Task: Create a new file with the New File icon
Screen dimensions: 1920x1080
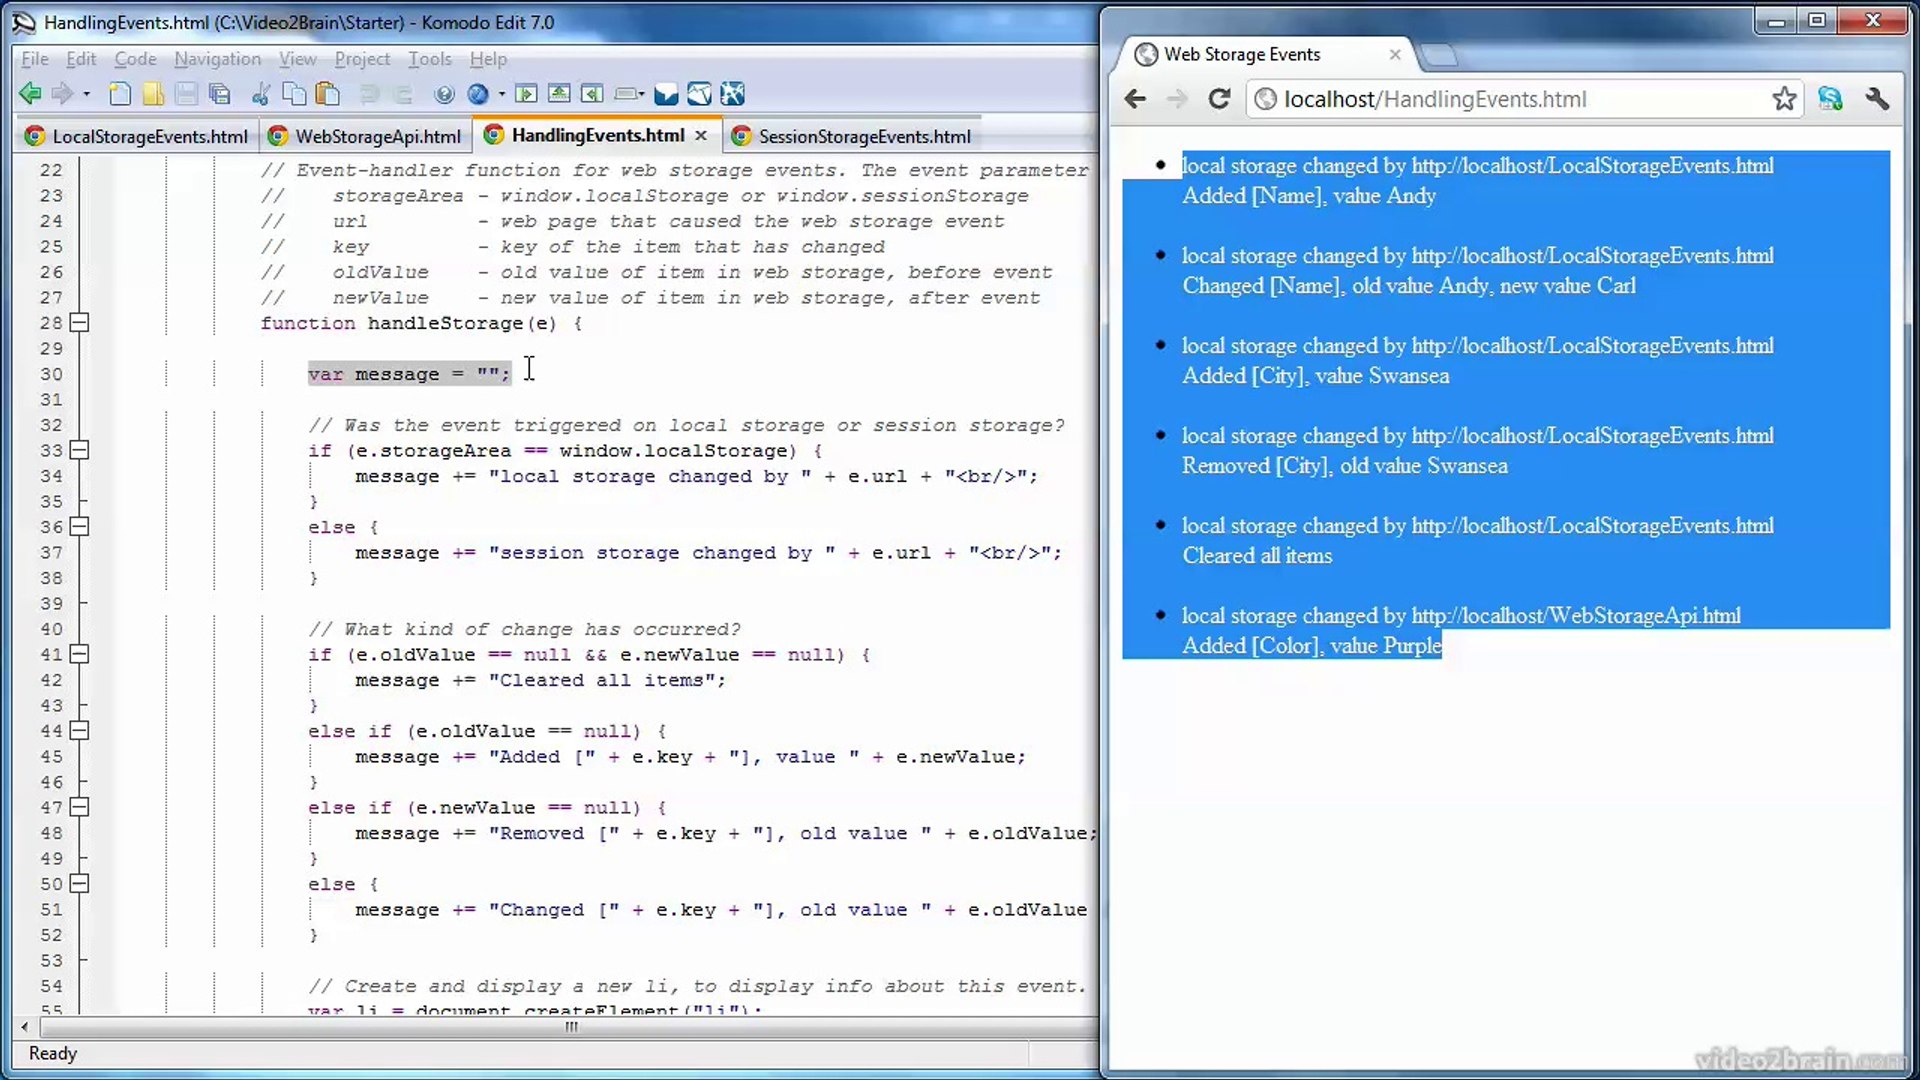Action: [120, 94]
